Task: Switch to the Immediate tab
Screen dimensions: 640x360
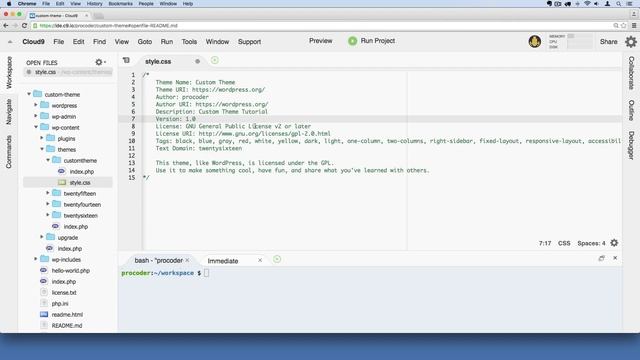Action: point(223,261)
